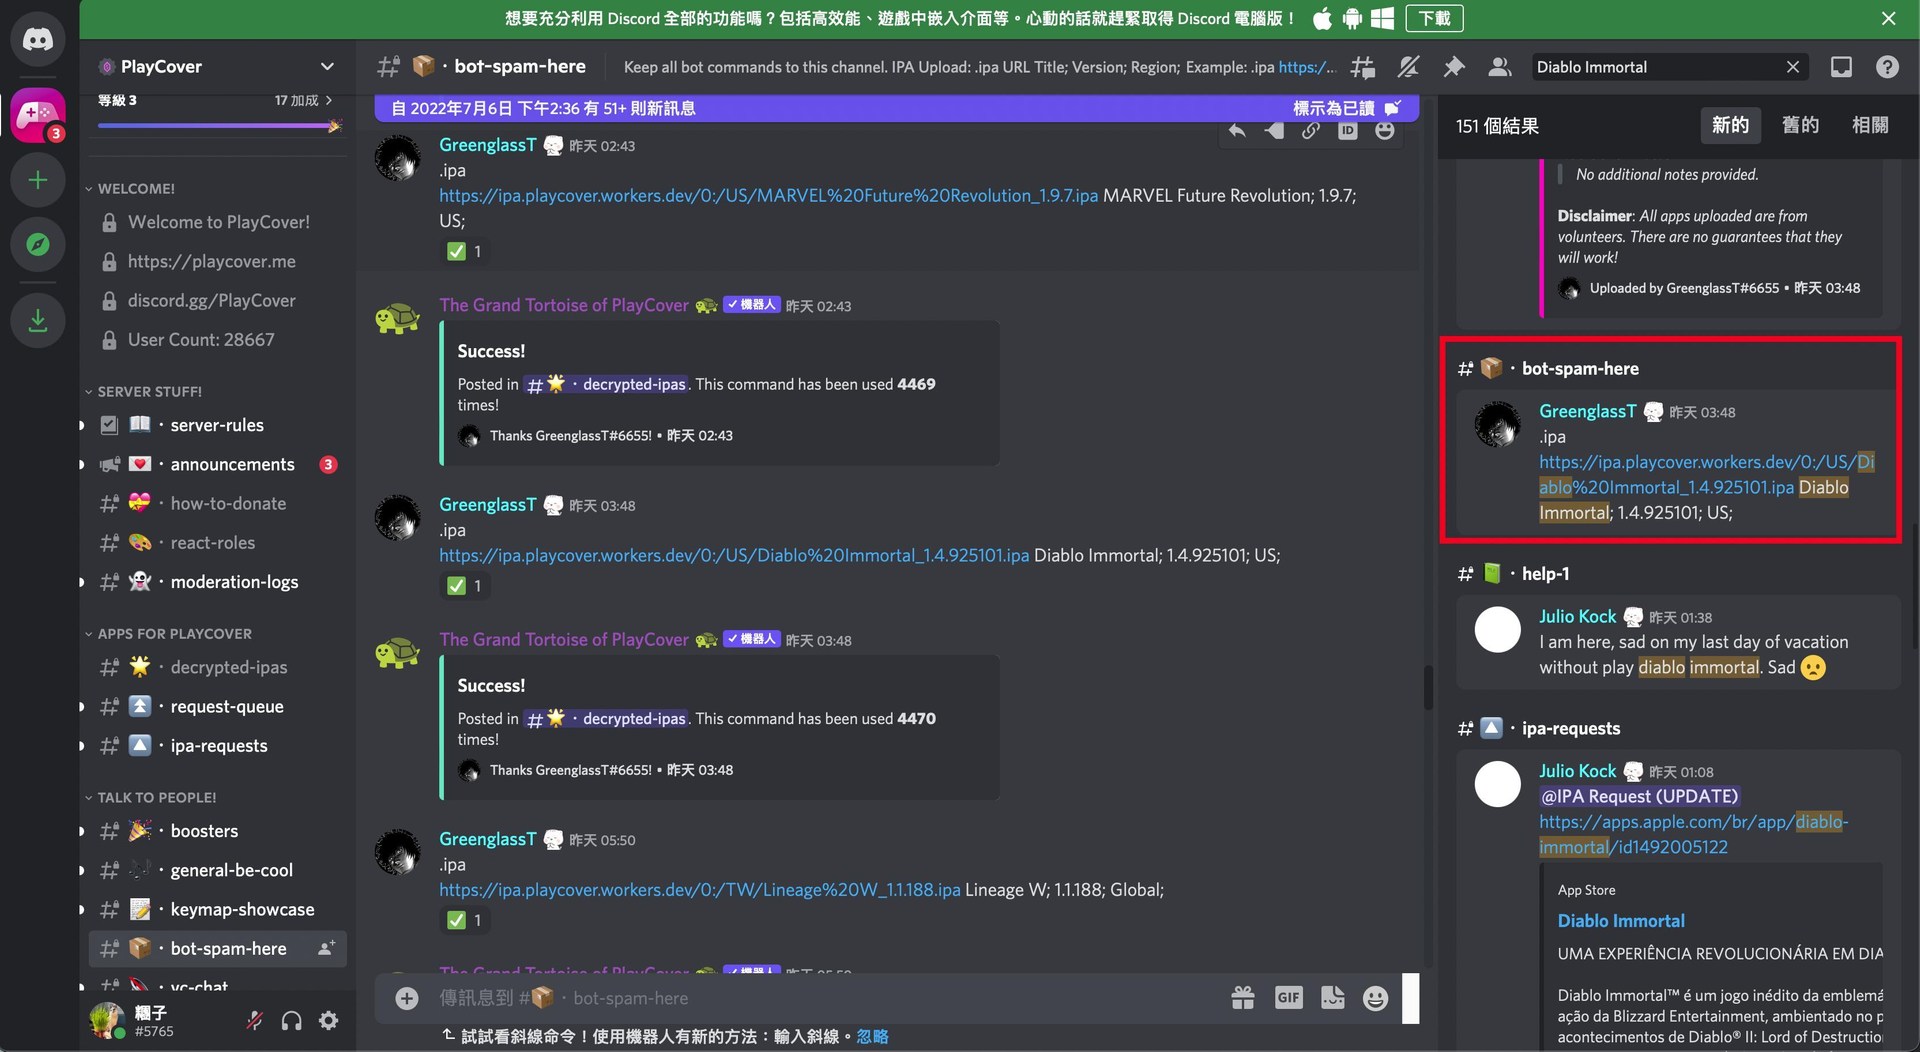Open emoji picker in message box
Screen dimensions: 1920x1052
coord(1376,998)
